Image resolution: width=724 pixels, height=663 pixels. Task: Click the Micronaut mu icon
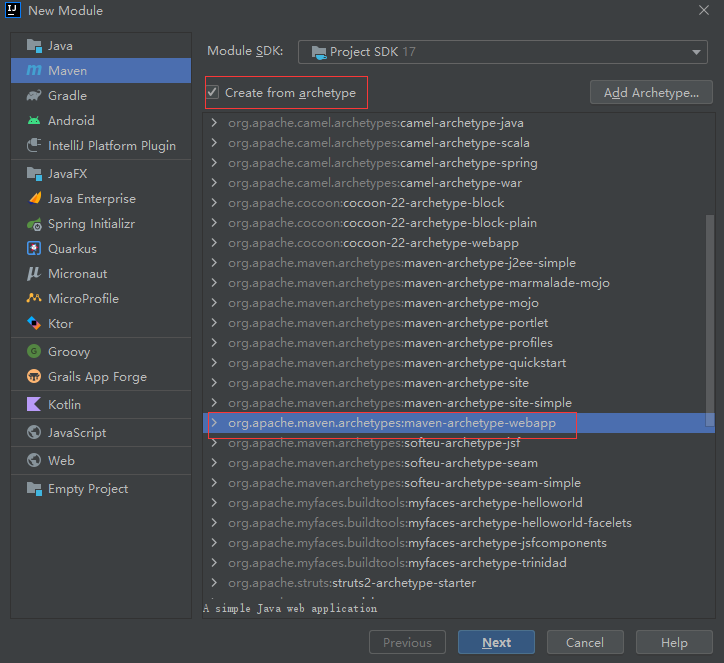coord(34,273)
